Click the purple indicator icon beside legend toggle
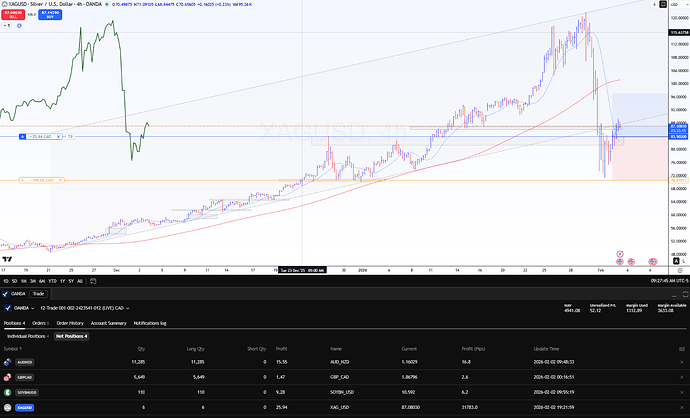The height and width of the screenshot is (418, 690). point(19,26)
